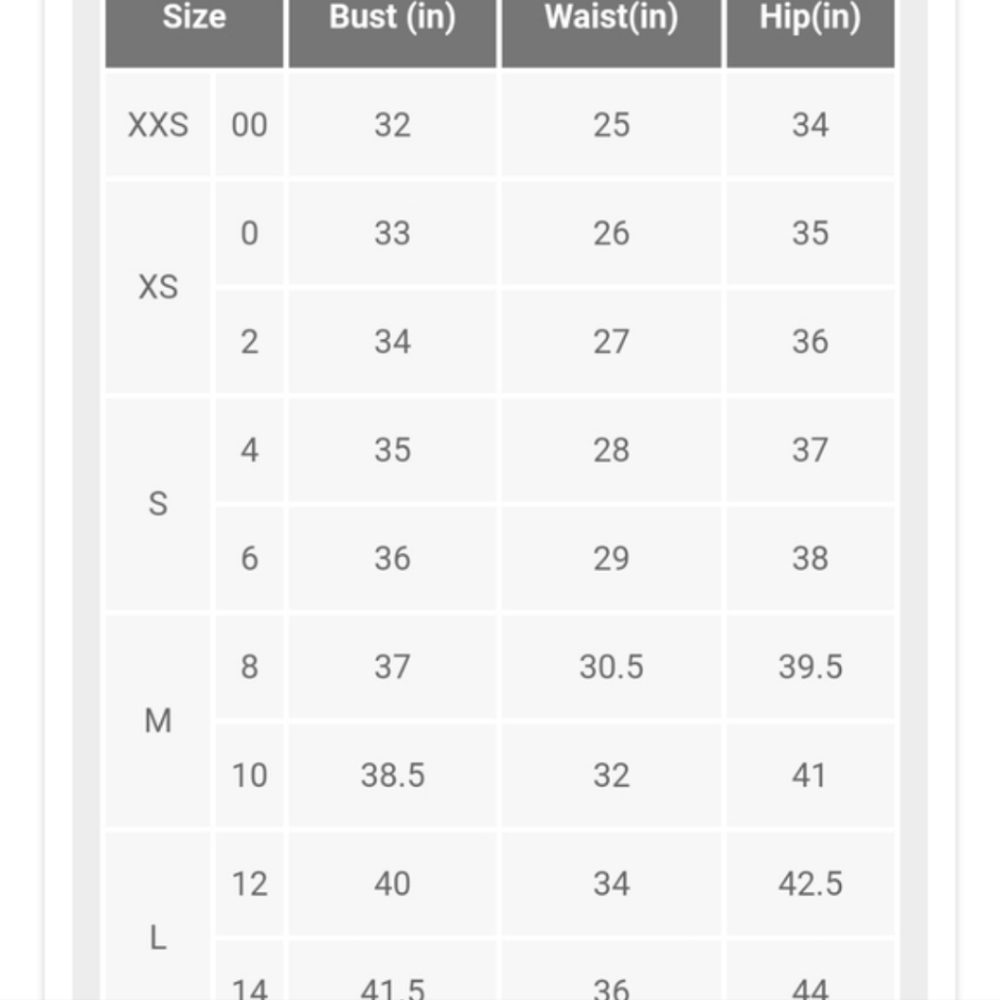The image size is (1000, 1000).
Task: Select the XS size label cell
Action: coord(158,287)
